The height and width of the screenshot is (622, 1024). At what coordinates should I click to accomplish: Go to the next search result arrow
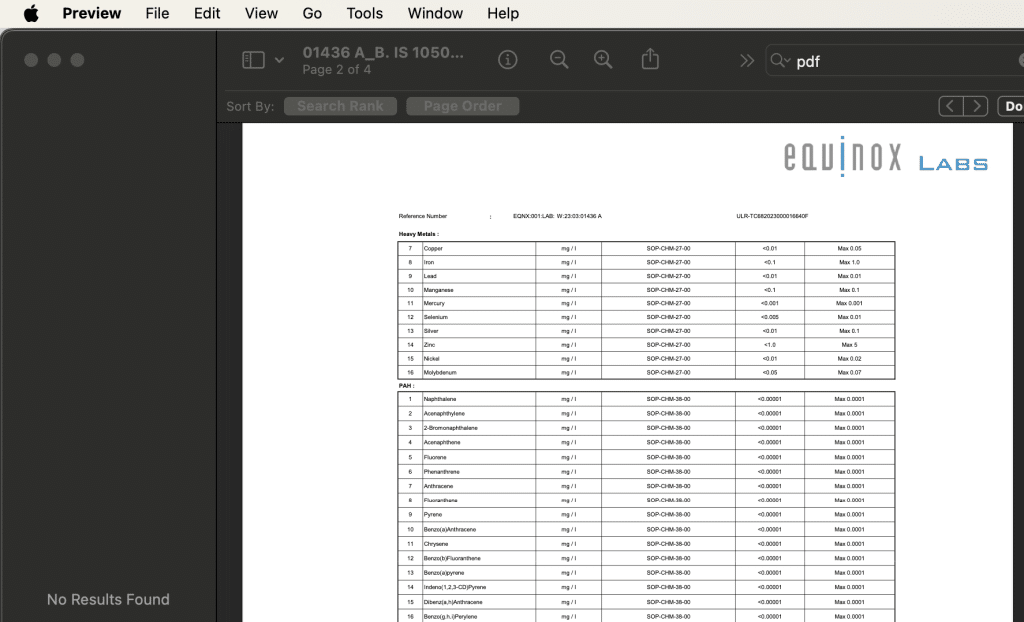[x=976, y=106]
